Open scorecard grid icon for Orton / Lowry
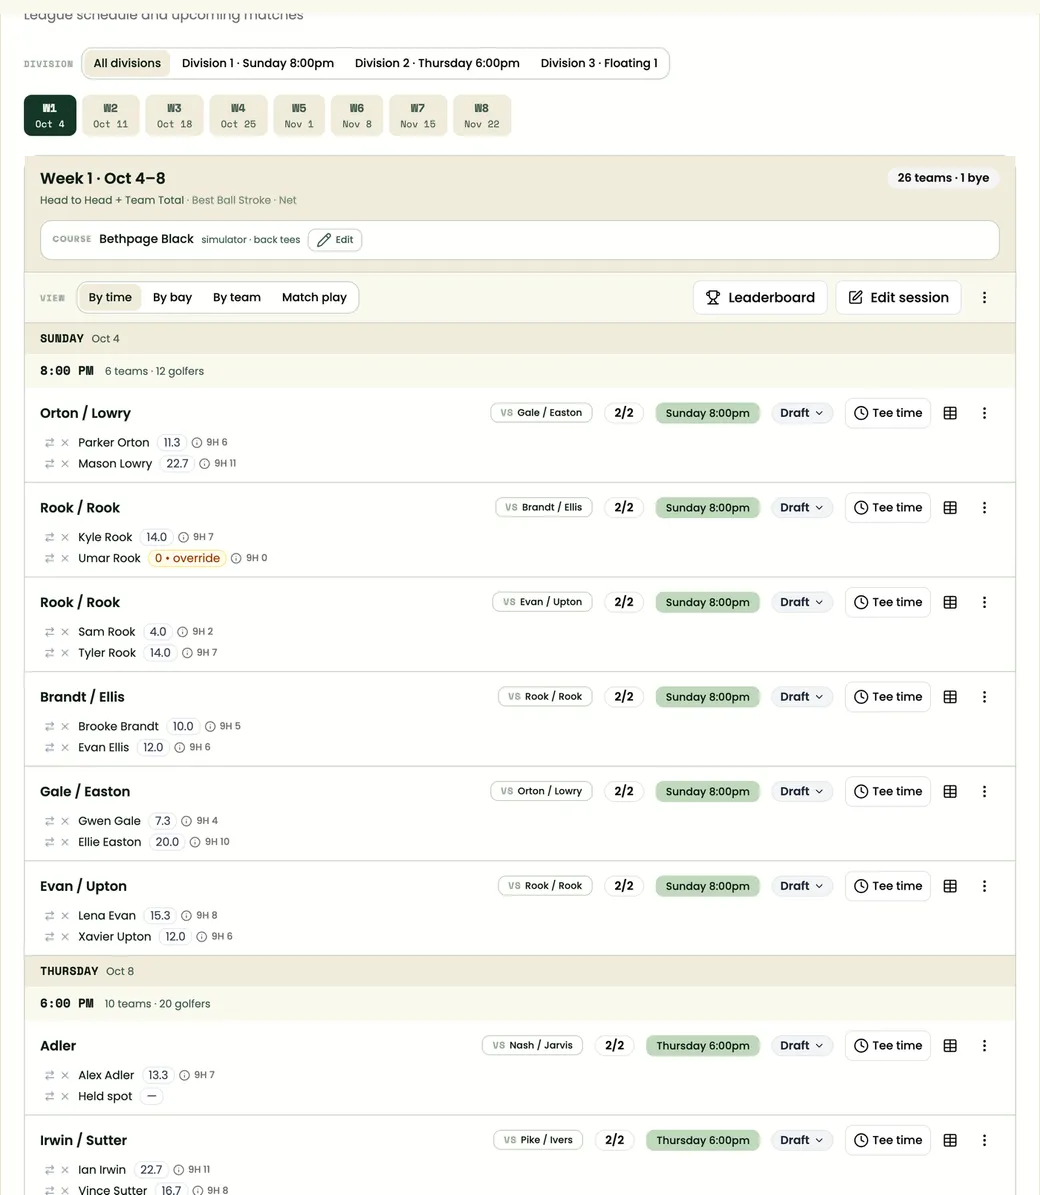 tap(950, 413)
